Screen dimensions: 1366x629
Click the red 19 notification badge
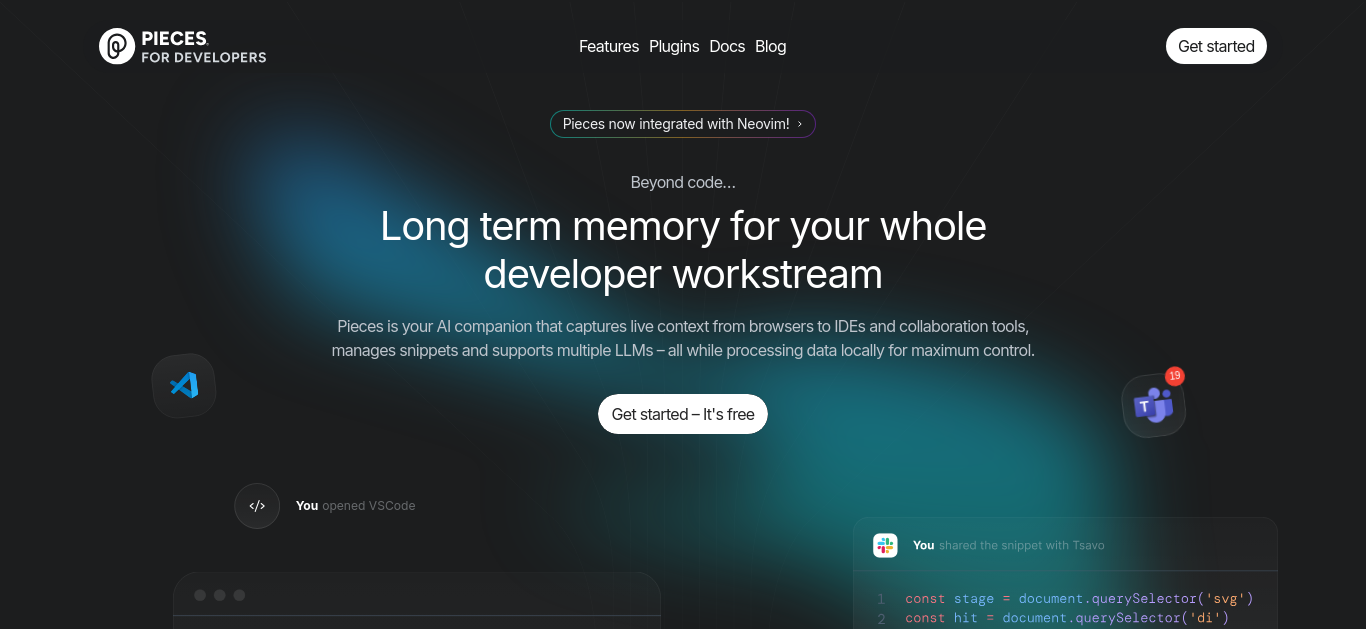tap(1175, 376)
